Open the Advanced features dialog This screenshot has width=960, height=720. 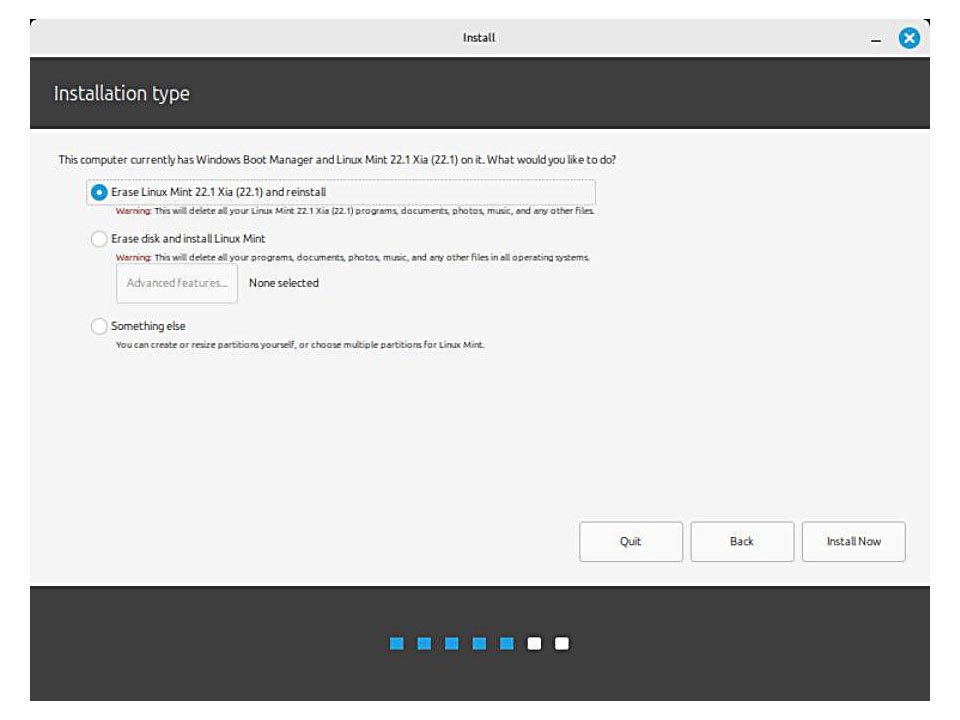(177, 283)
